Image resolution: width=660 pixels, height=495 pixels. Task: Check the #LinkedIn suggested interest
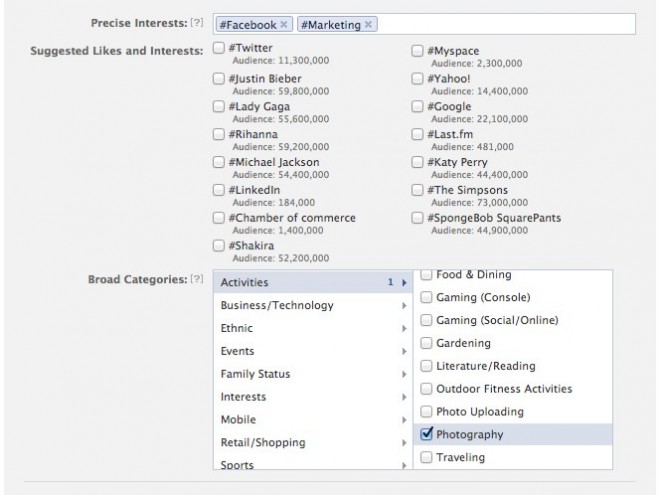(218, 190)
